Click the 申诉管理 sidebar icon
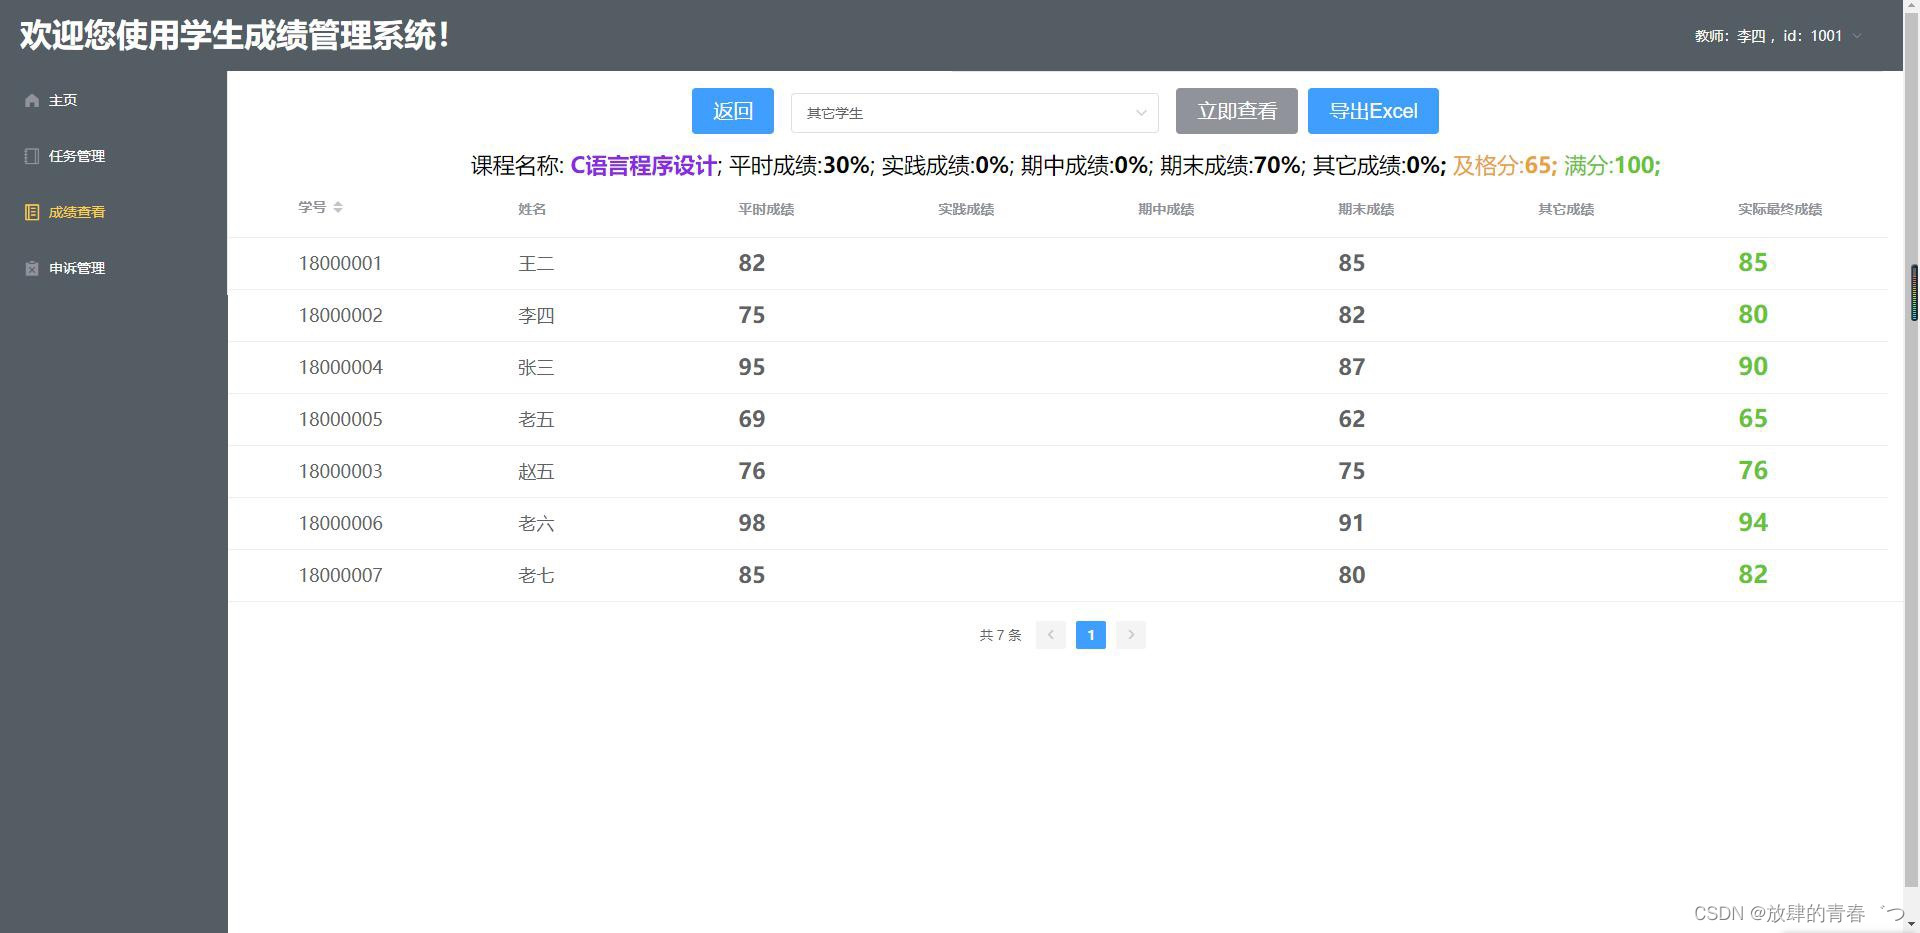Screen dimensions: 1920x933 point(32,268)
